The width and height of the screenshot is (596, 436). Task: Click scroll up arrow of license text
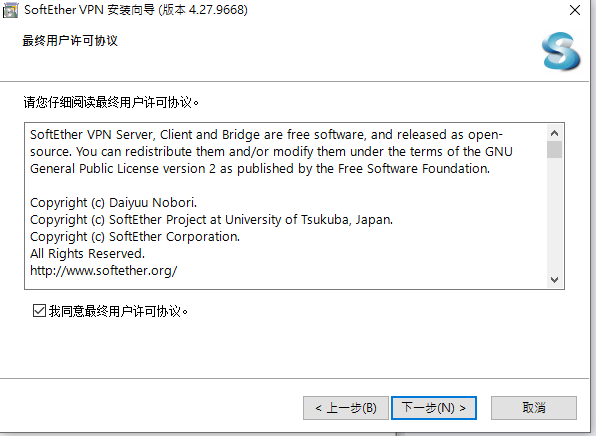click(554, 133)
